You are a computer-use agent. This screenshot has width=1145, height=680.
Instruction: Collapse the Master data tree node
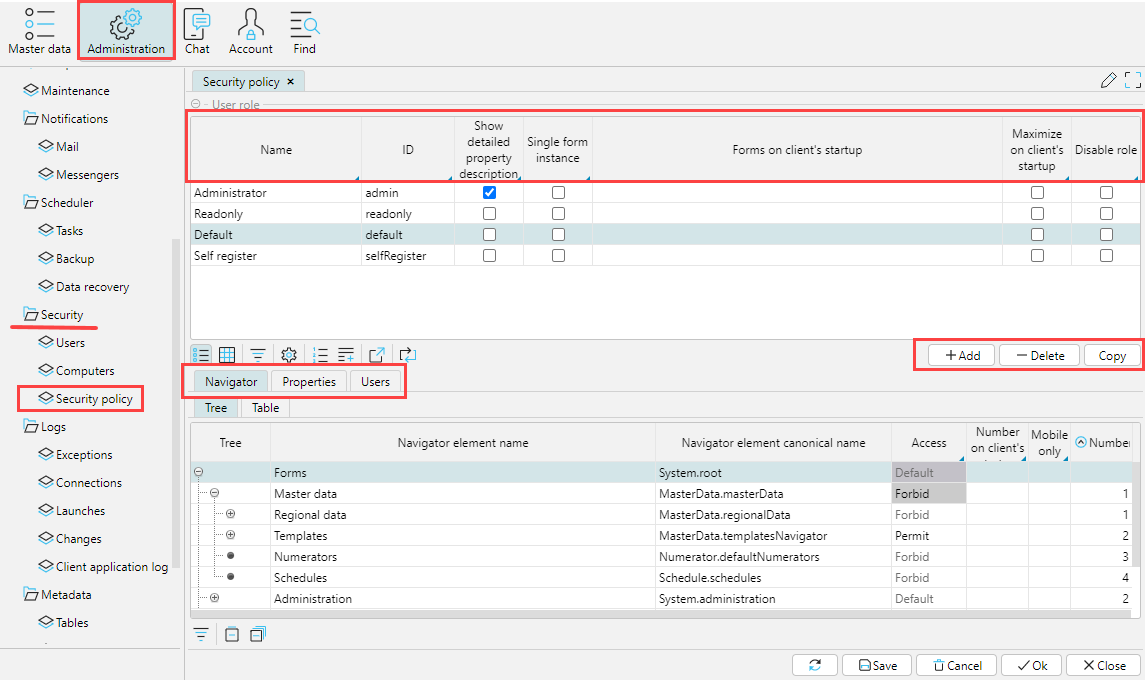click(x=214, y=494)
